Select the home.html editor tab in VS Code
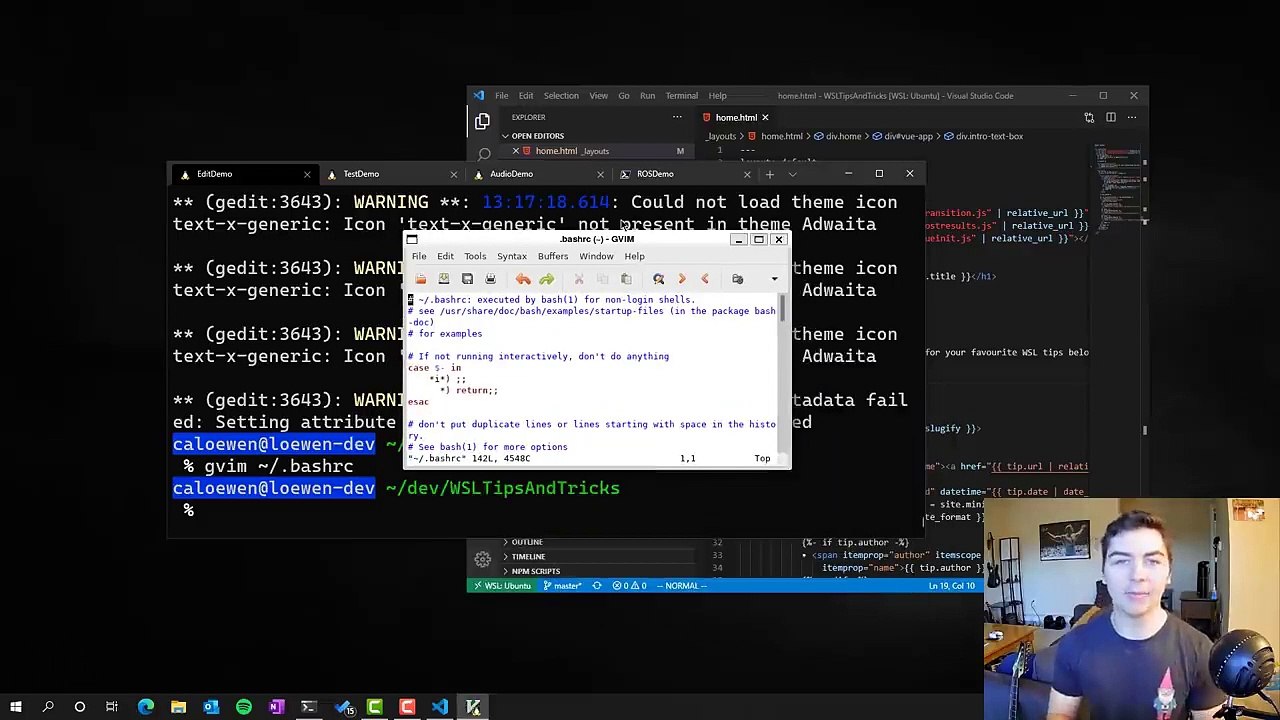1280x720 pixels. [736, 118]
